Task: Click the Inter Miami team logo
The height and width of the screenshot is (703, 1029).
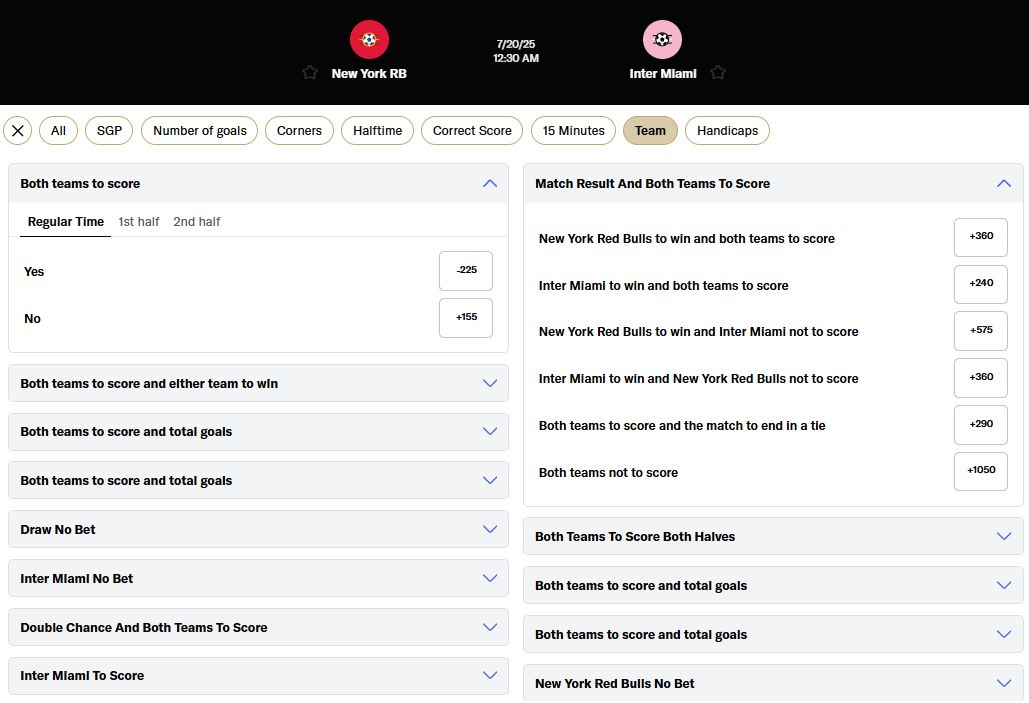Action: pyautogui.click(x=662, y=40)
